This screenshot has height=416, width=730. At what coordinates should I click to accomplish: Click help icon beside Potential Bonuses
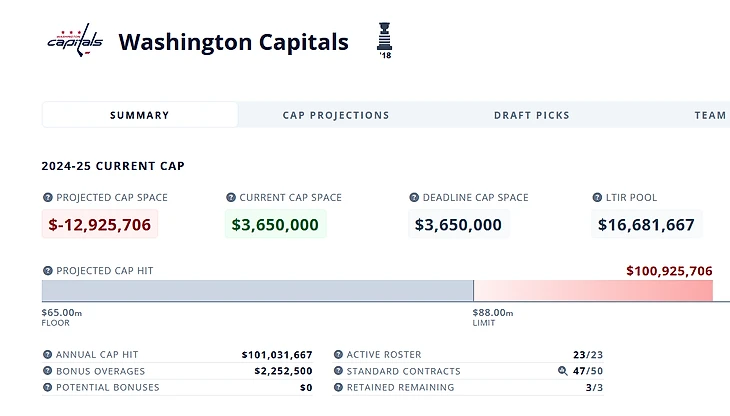(47, 387)
